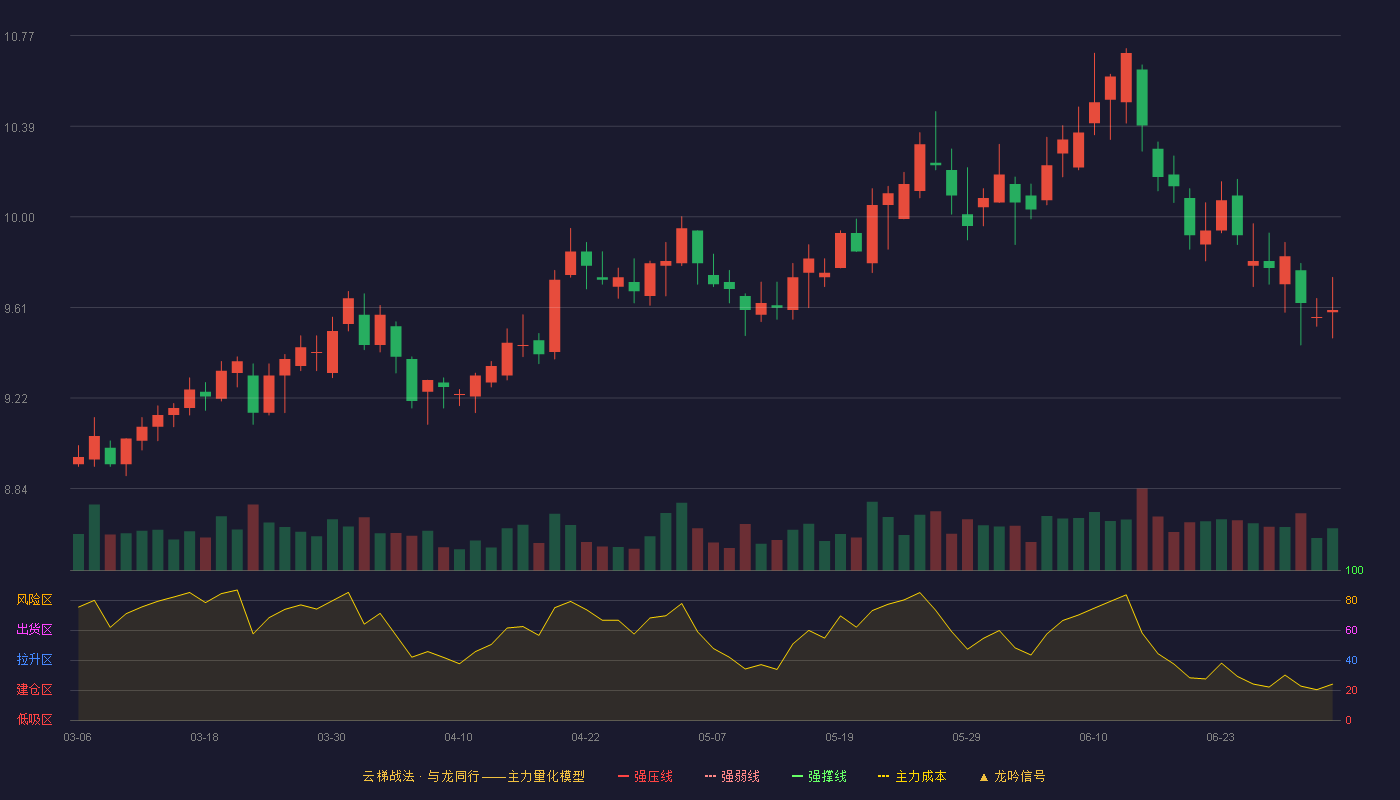Toggle the 强压线 legend entry
This screenshot has height=800, width=1400.
(x=645, y=776)
